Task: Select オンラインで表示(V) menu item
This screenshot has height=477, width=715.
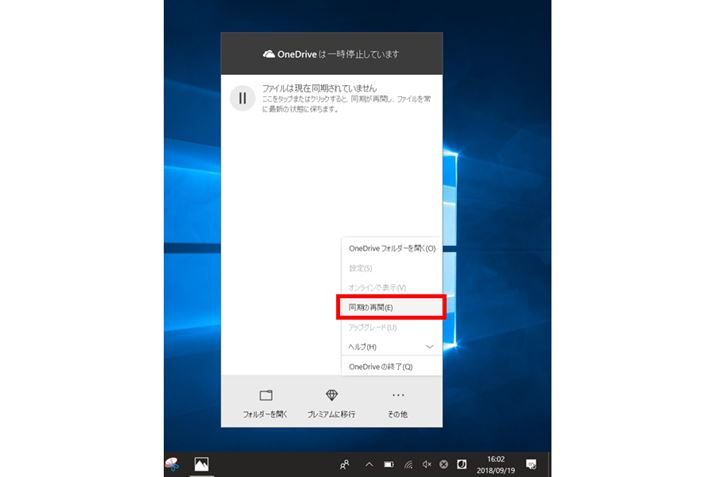Action: [x=392, y=287]
